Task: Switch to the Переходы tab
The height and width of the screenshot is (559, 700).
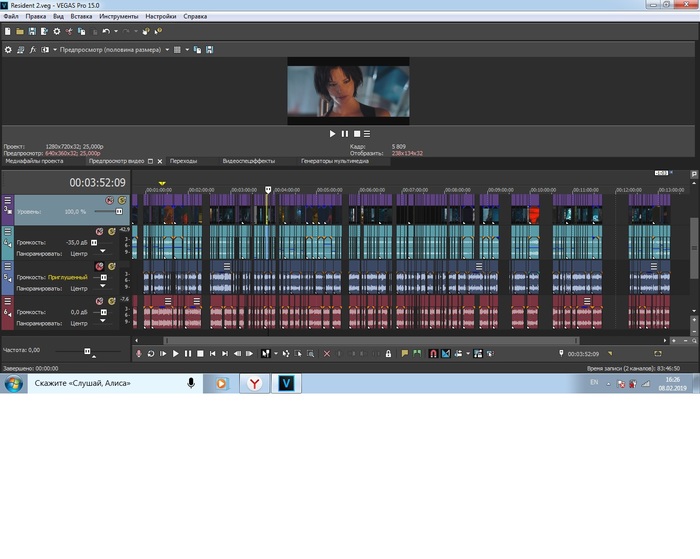Action: tap(183, 160)
